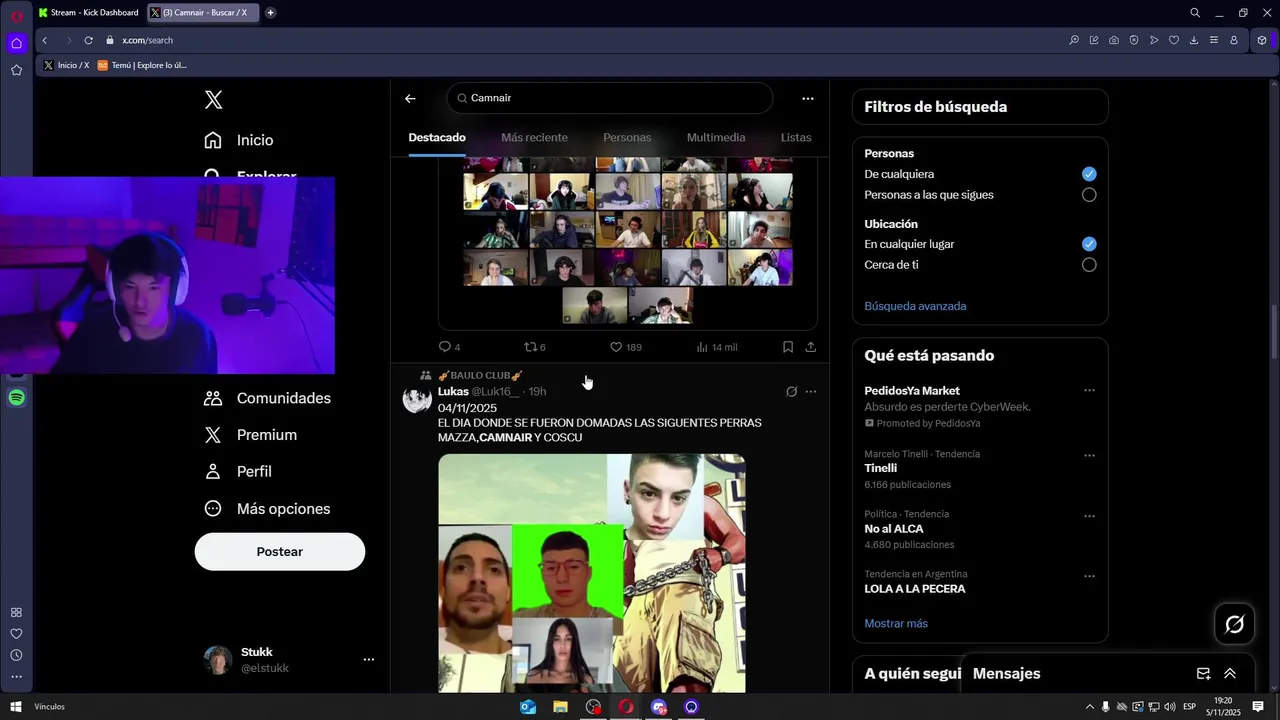1280x720 pixels.
Task: Select De cualquiera under Personas
Action: (x=1089, y=174)
